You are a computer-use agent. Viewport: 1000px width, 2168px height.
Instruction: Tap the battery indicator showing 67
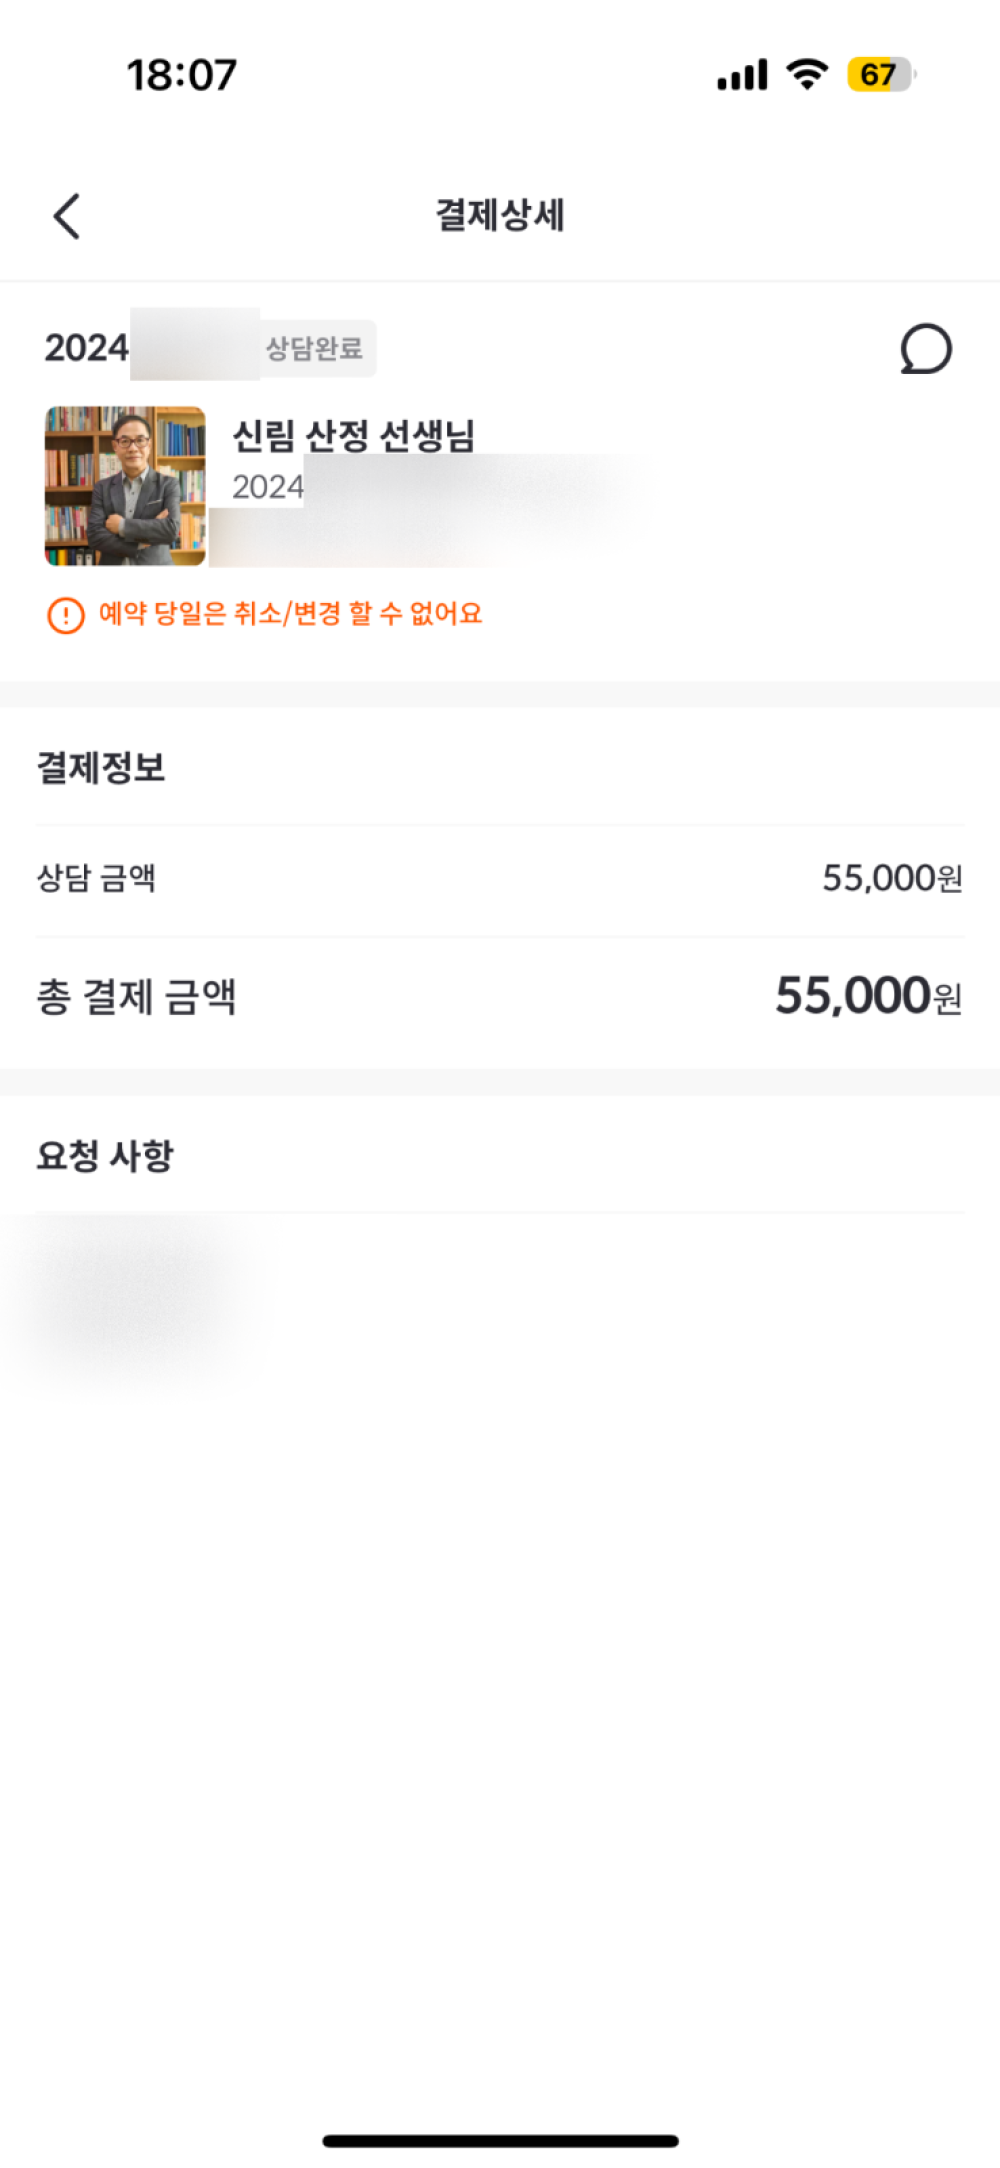[x=880, y=75]
